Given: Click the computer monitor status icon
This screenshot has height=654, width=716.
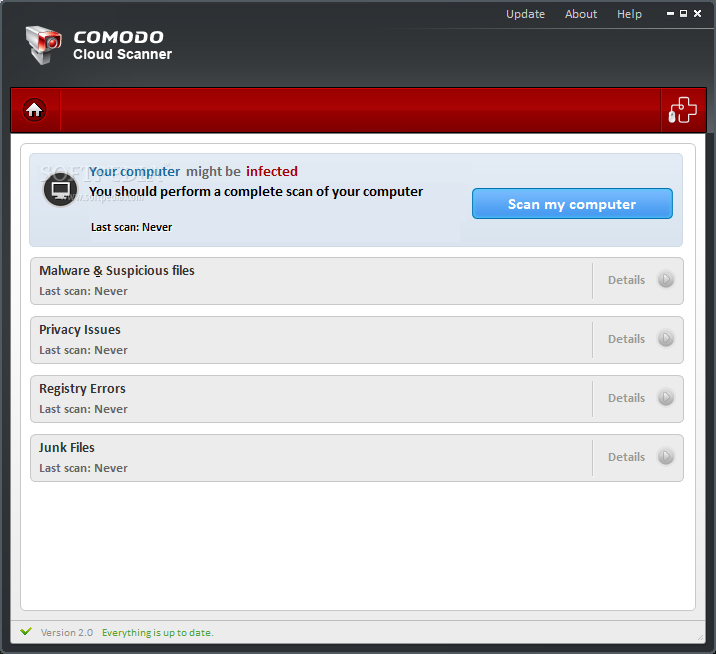Looking at the screenshot, I should pos(60,190).
